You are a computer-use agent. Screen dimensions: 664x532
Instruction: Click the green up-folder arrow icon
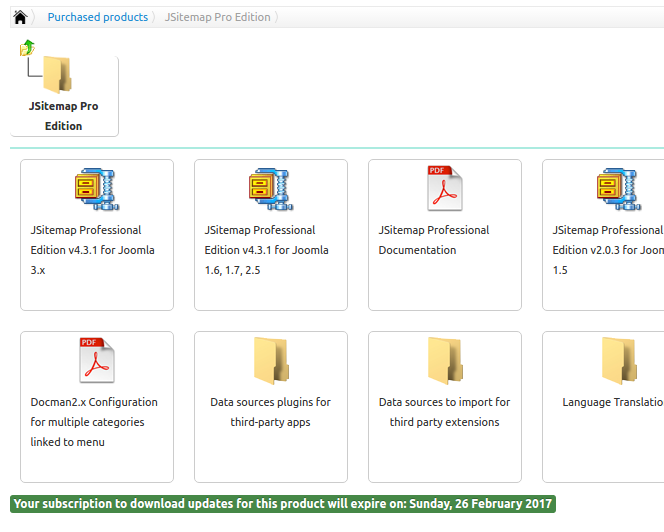(x=28, y=48)
